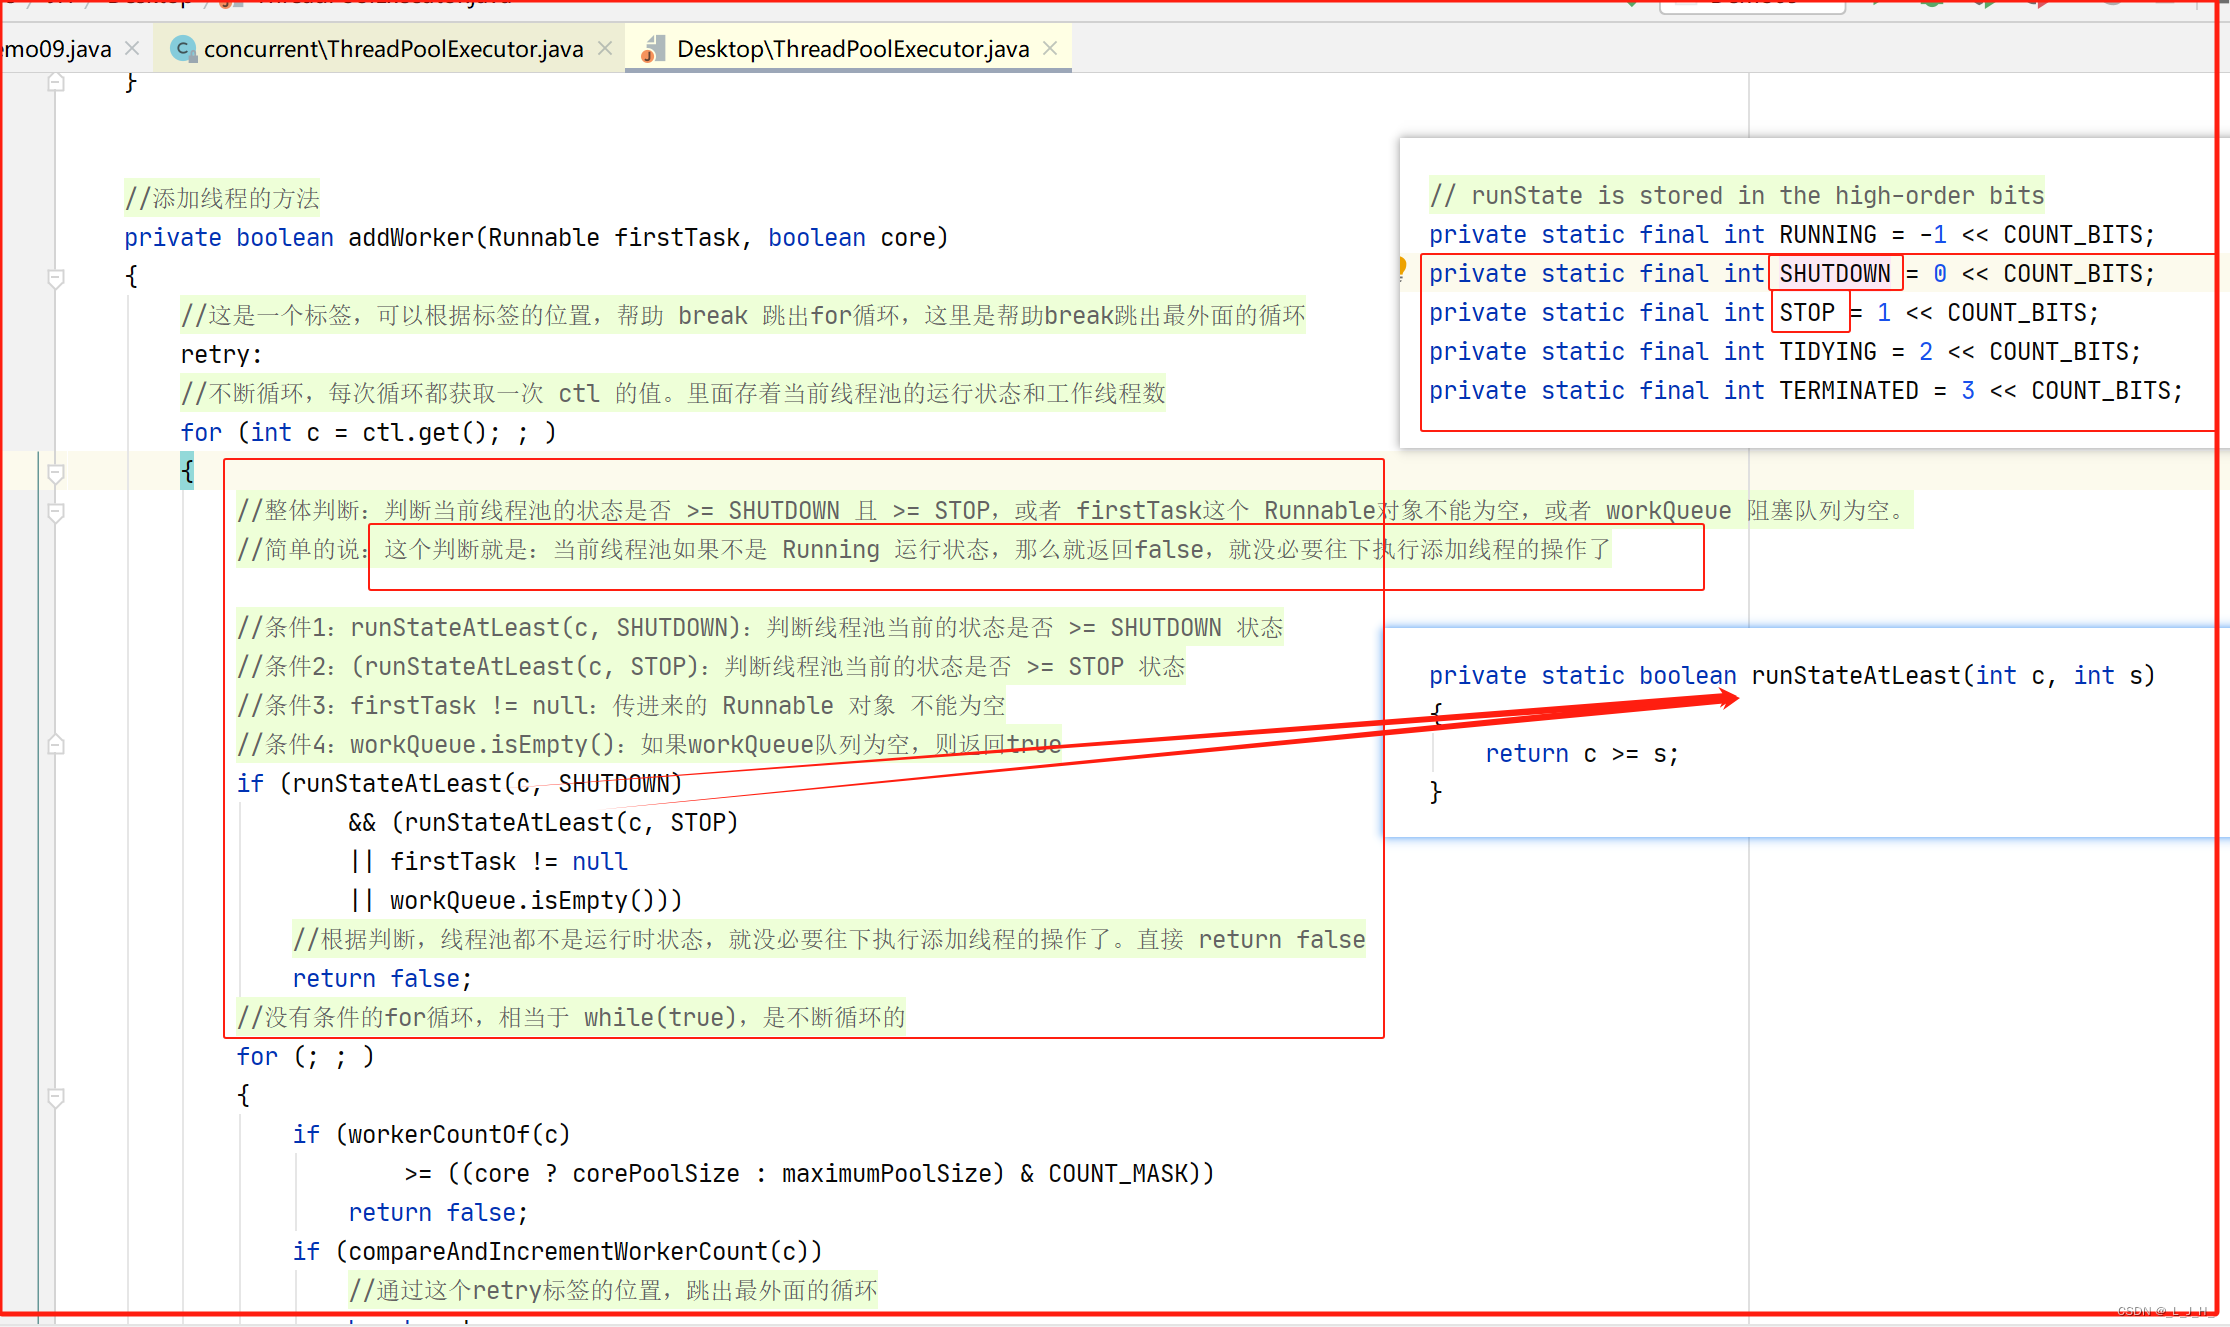Click the first return false statement
2230x1327 pixels.
382,979
